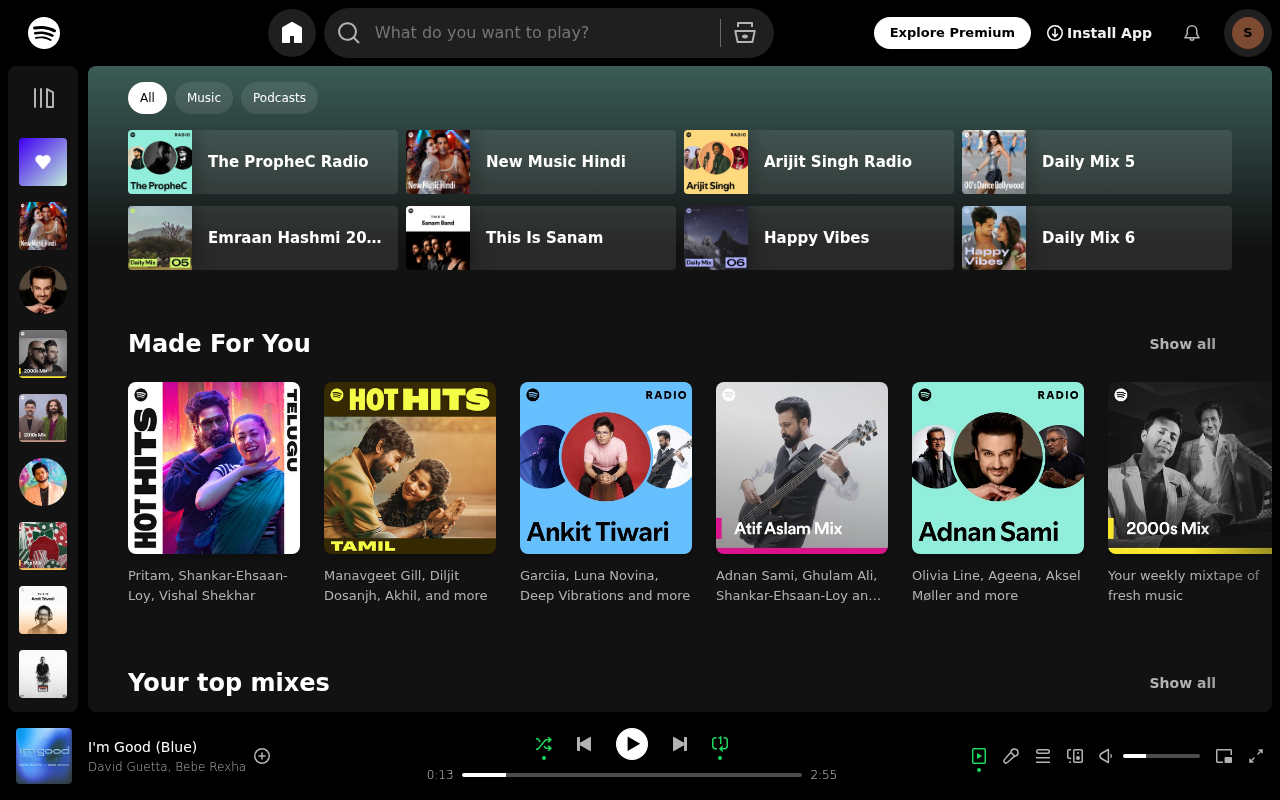The width and height of the screenshot is (1280, 800).
Task: Click the Install App download icon
Action: [x=1055, y=33]
